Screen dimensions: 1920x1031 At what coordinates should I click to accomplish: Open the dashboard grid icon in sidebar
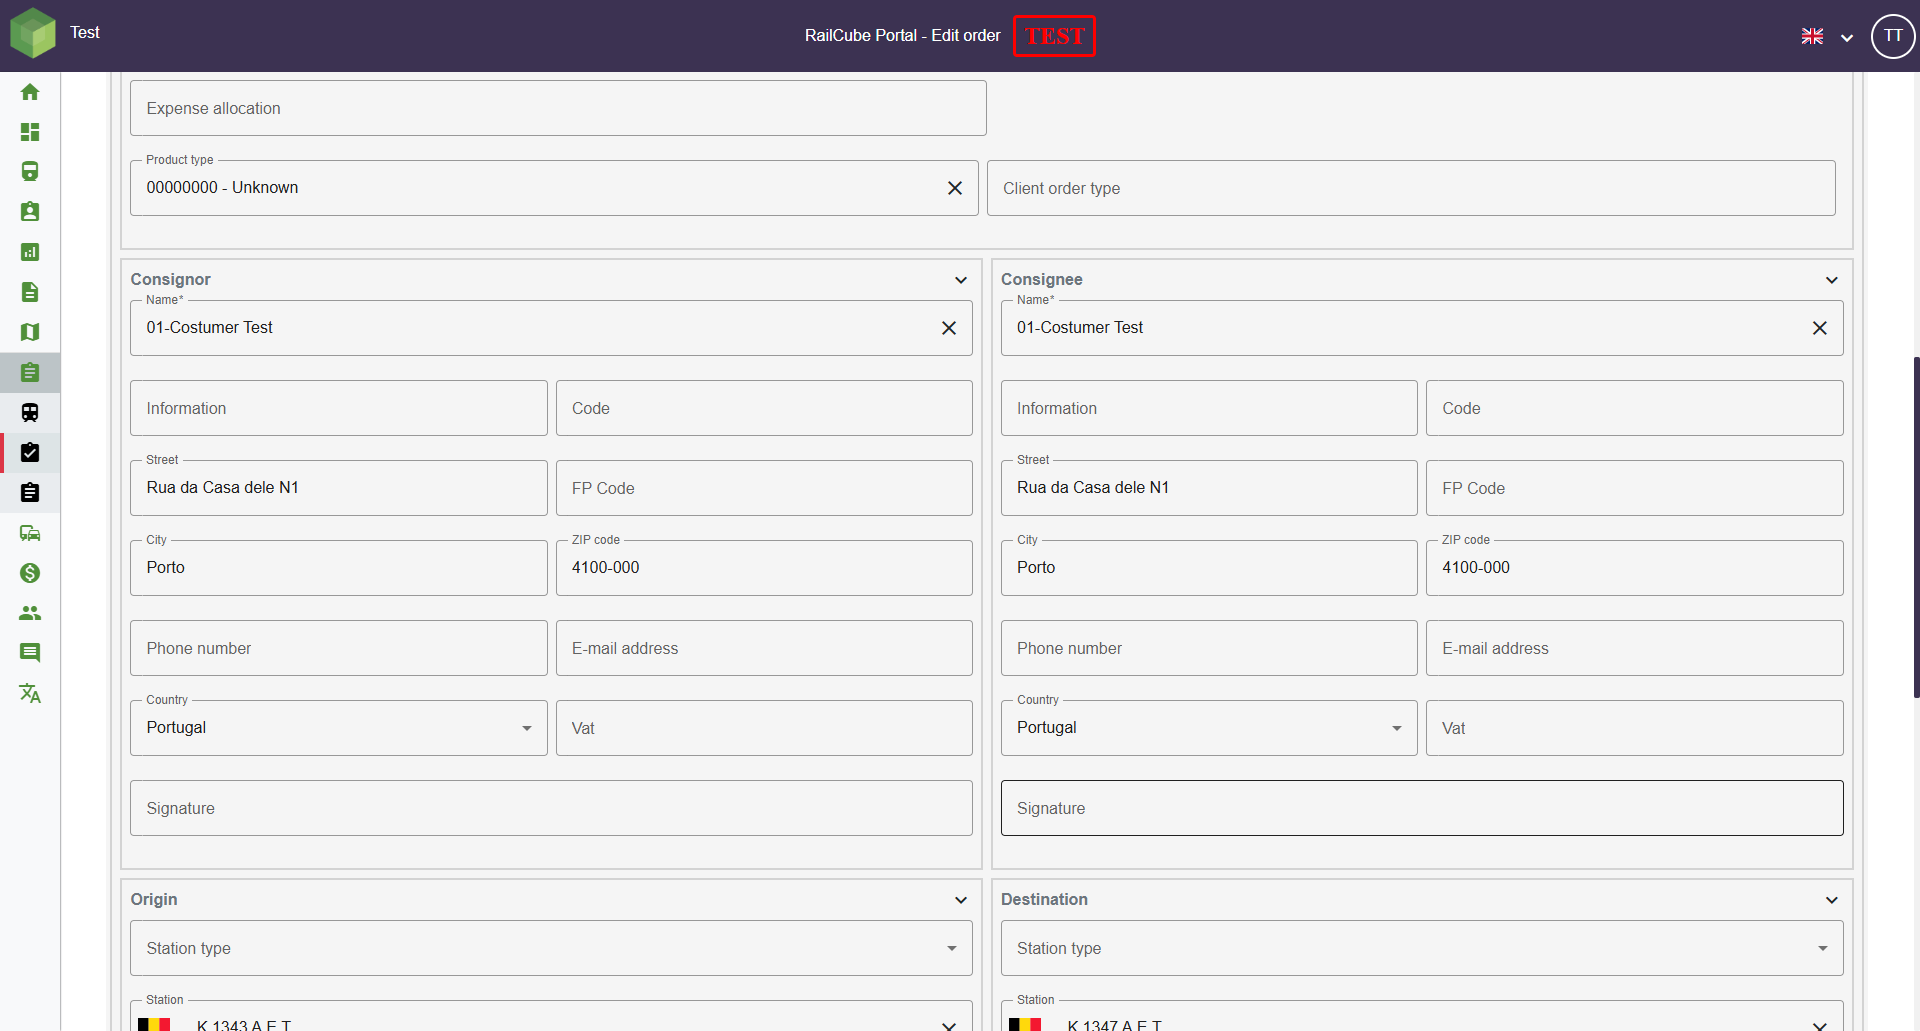[x=30, y=132]
